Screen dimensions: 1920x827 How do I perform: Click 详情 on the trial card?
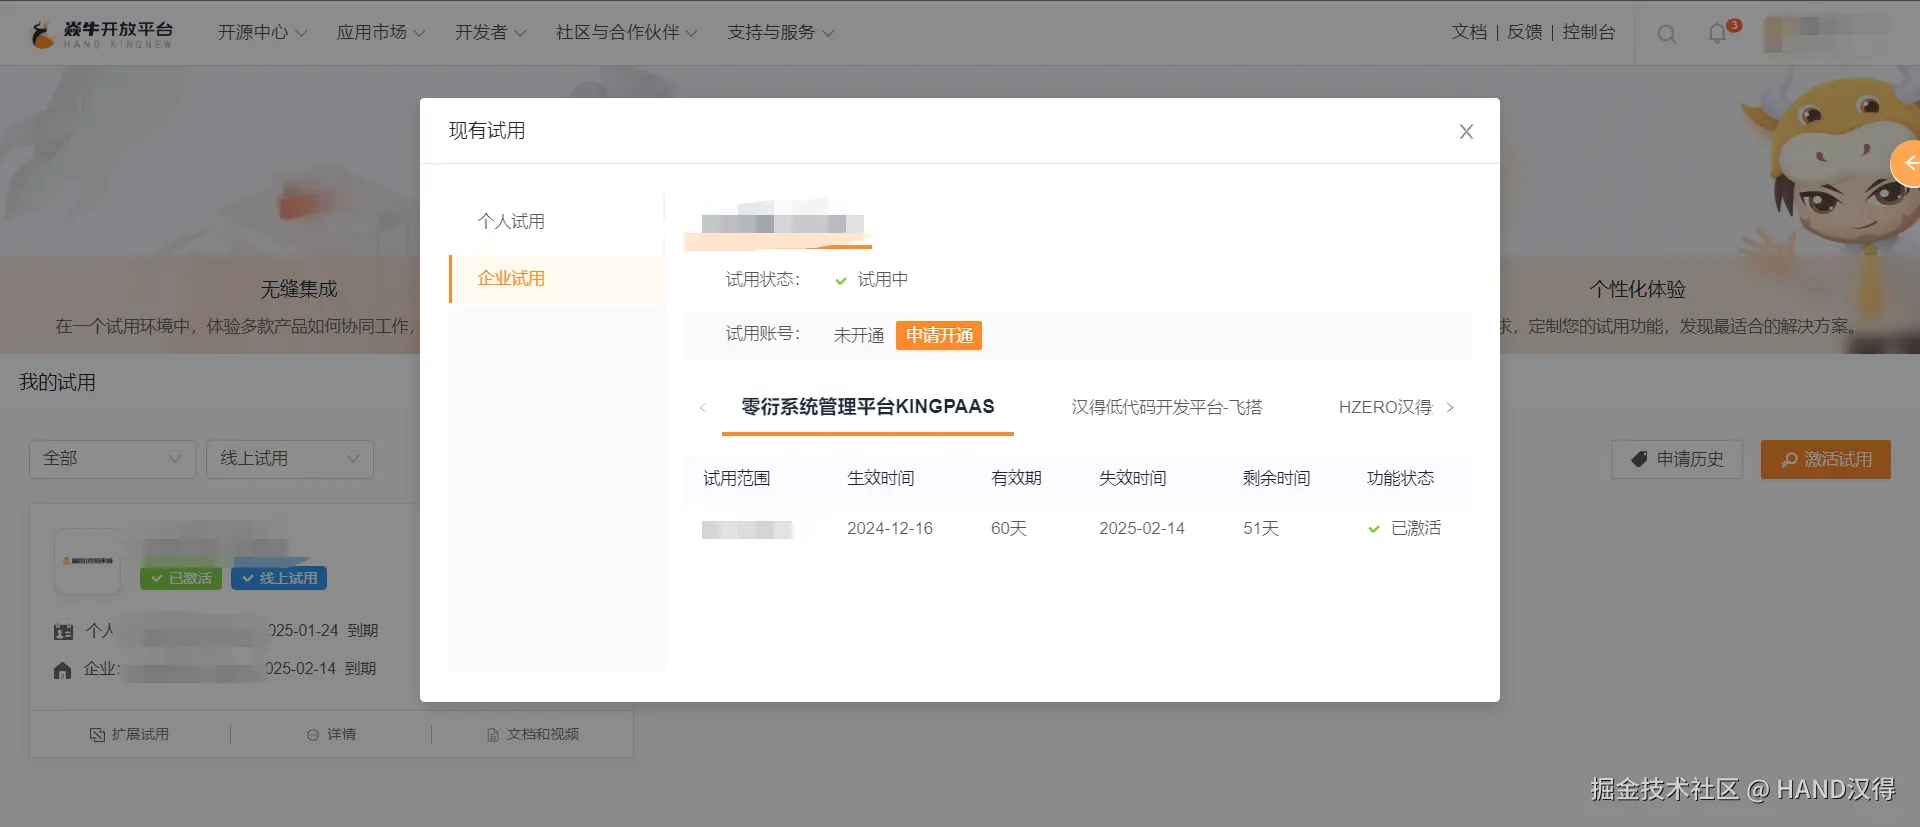tap(331, 734)
